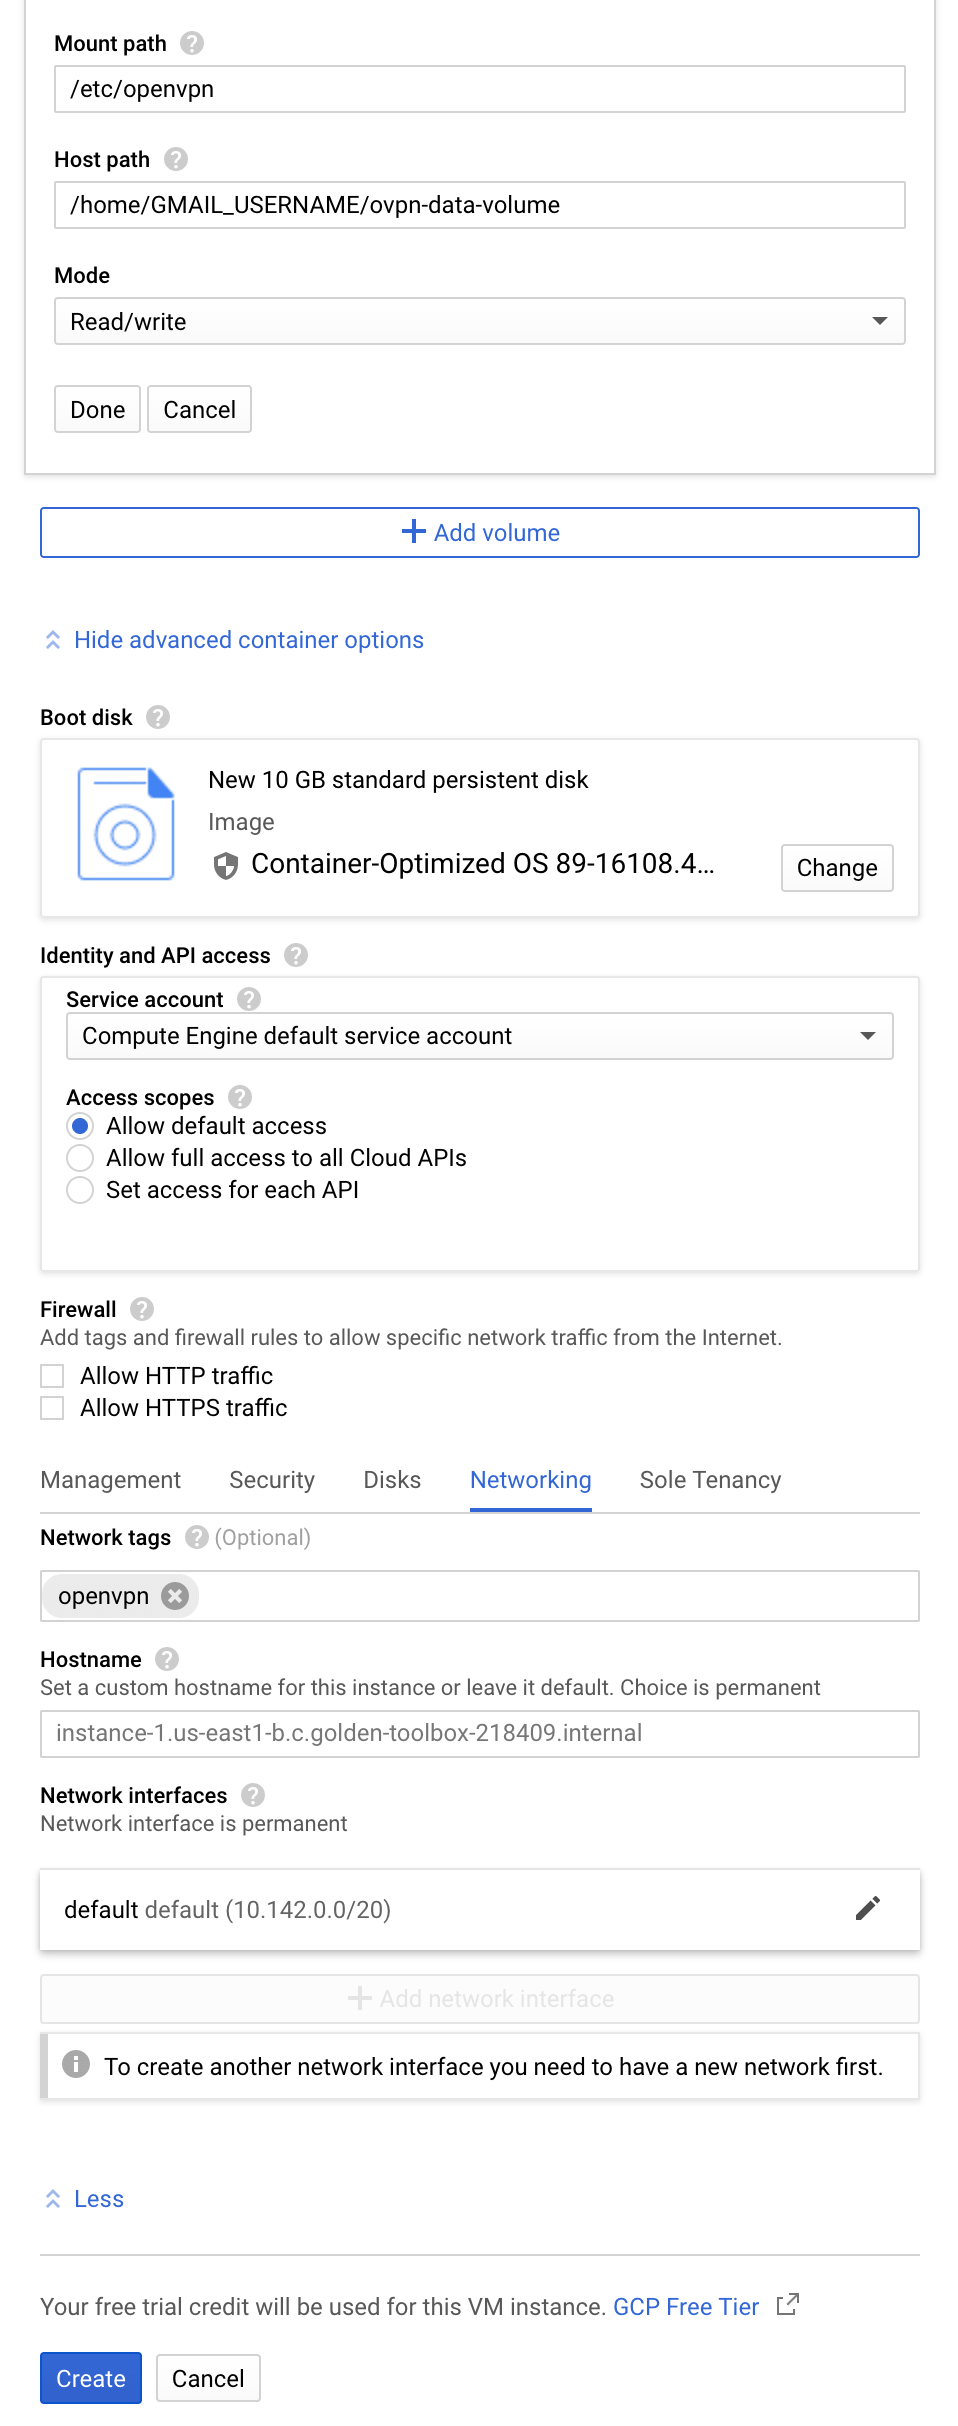This screenshot has width=958, height=2426.
Task: Open the Service account dropdown
Action: pyautogui.click(x=479, y=1036)
